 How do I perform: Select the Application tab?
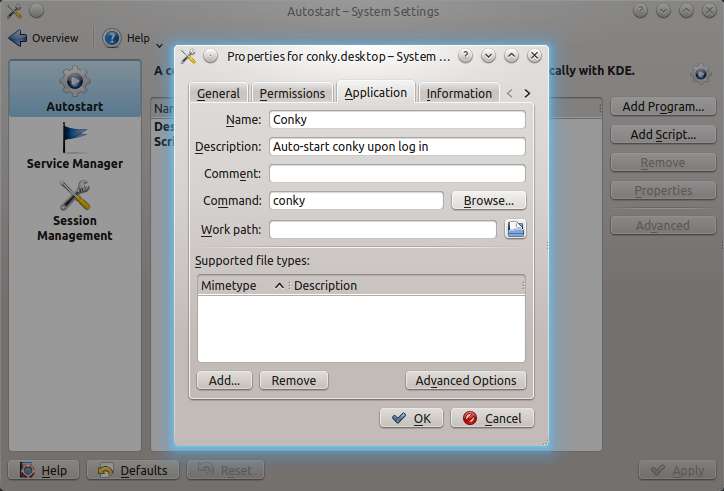[x=376, y=92]
